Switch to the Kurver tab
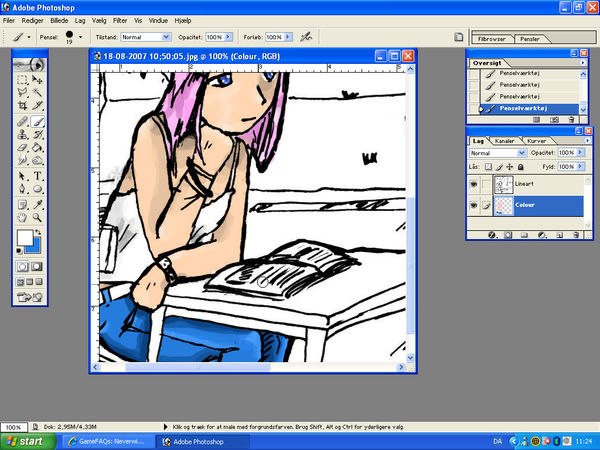This screenshot has width=600, height=450. (536, 141)
